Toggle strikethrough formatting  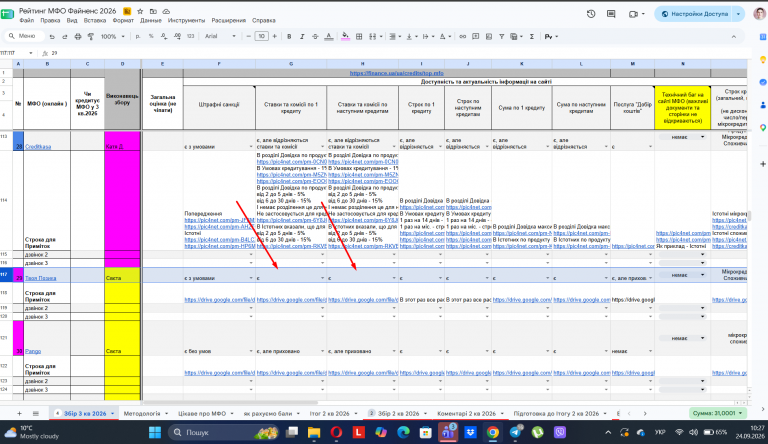click(315, 36)
